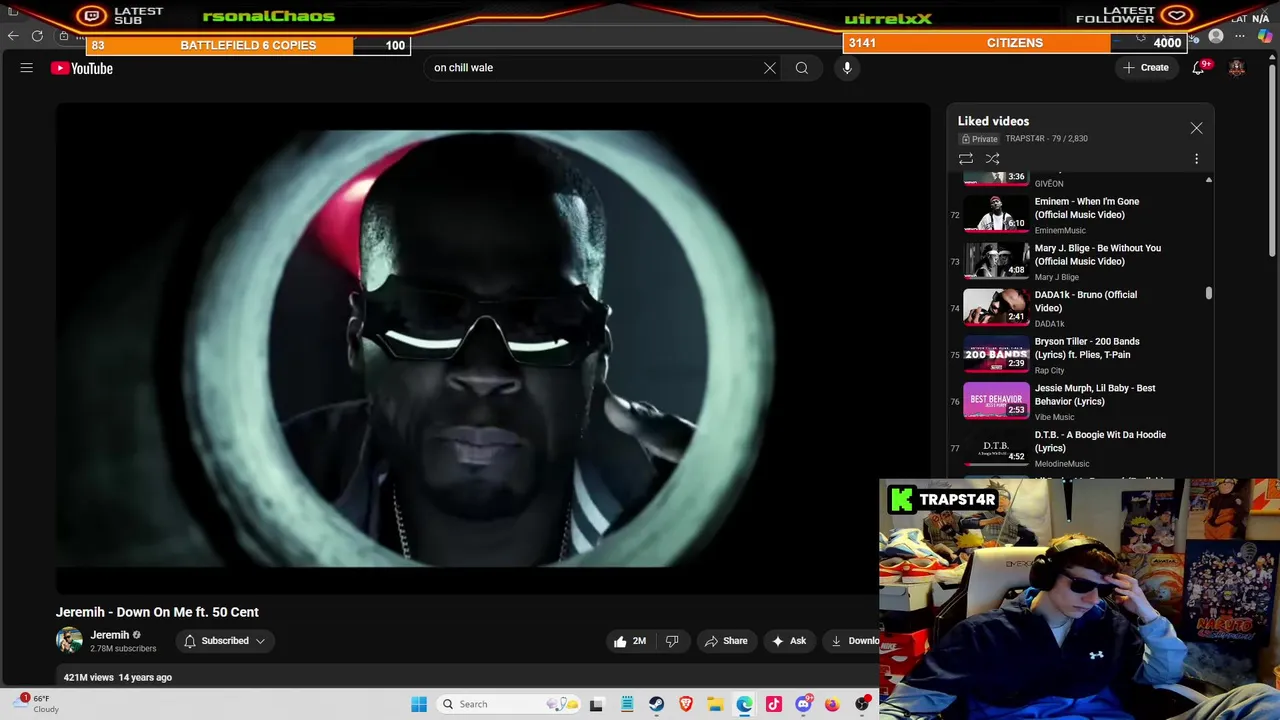Click the video player to pause playback

(x=492, y=348)
